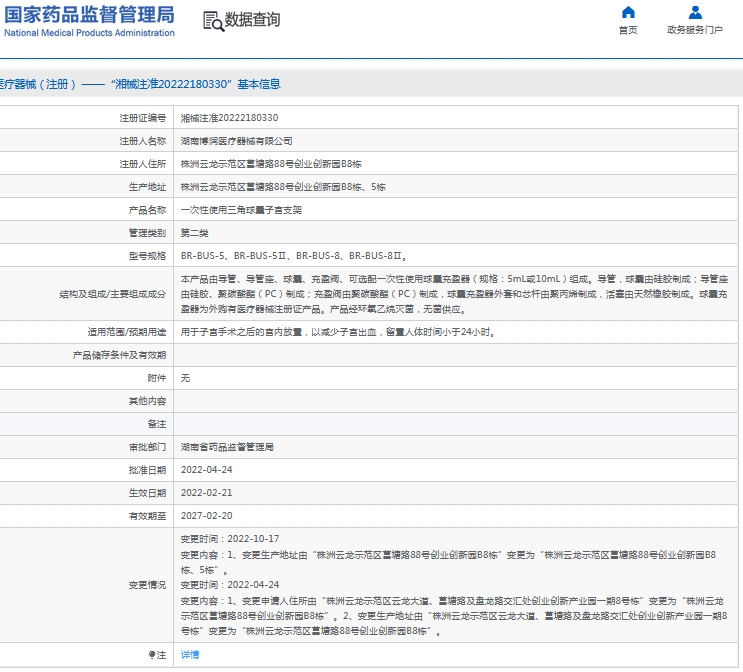Click registrant name 湖南博润医疗器械有限公司
Screen dimensions: 743x672
coord(236,141)
